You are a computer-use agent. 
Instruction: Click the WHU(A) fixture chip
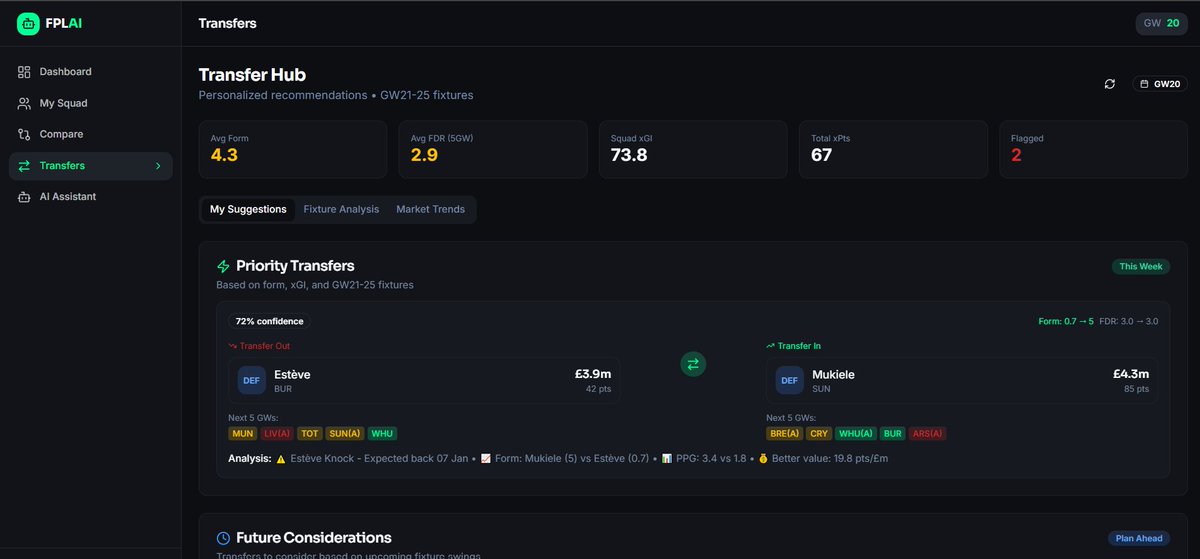(857, 434)
